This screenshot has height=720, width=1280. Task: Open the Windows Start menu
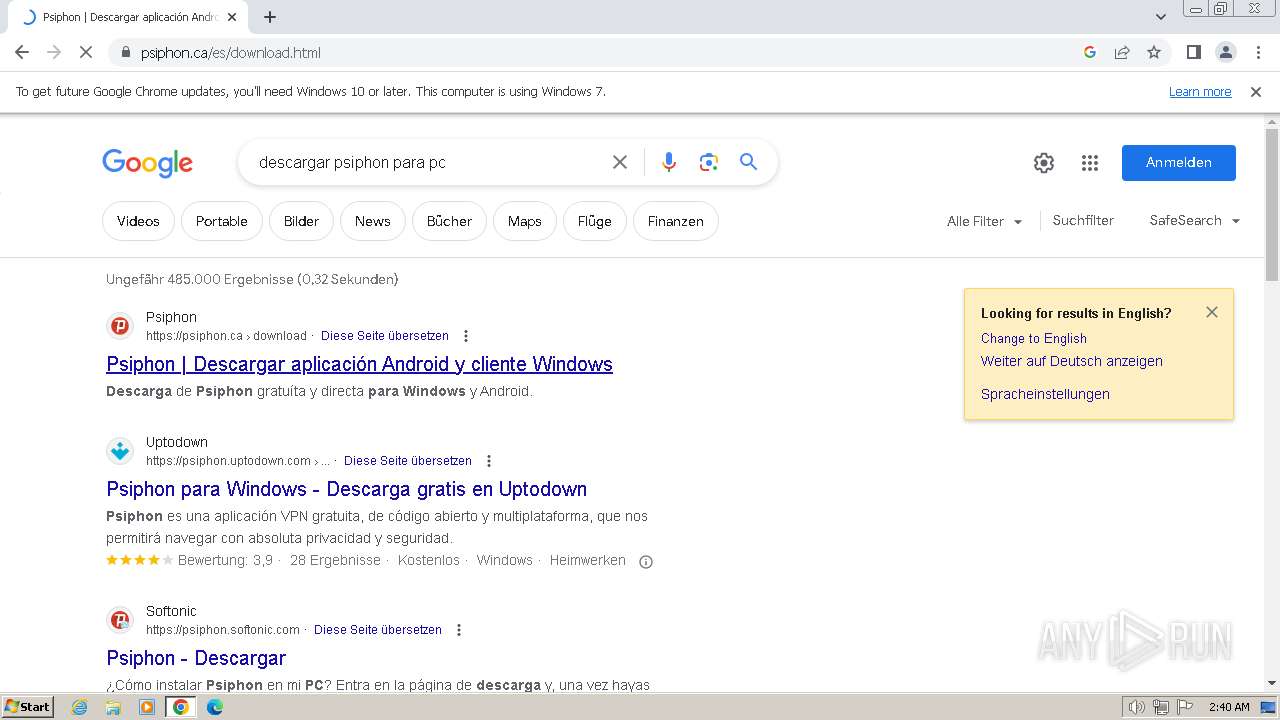coord(28,707)
